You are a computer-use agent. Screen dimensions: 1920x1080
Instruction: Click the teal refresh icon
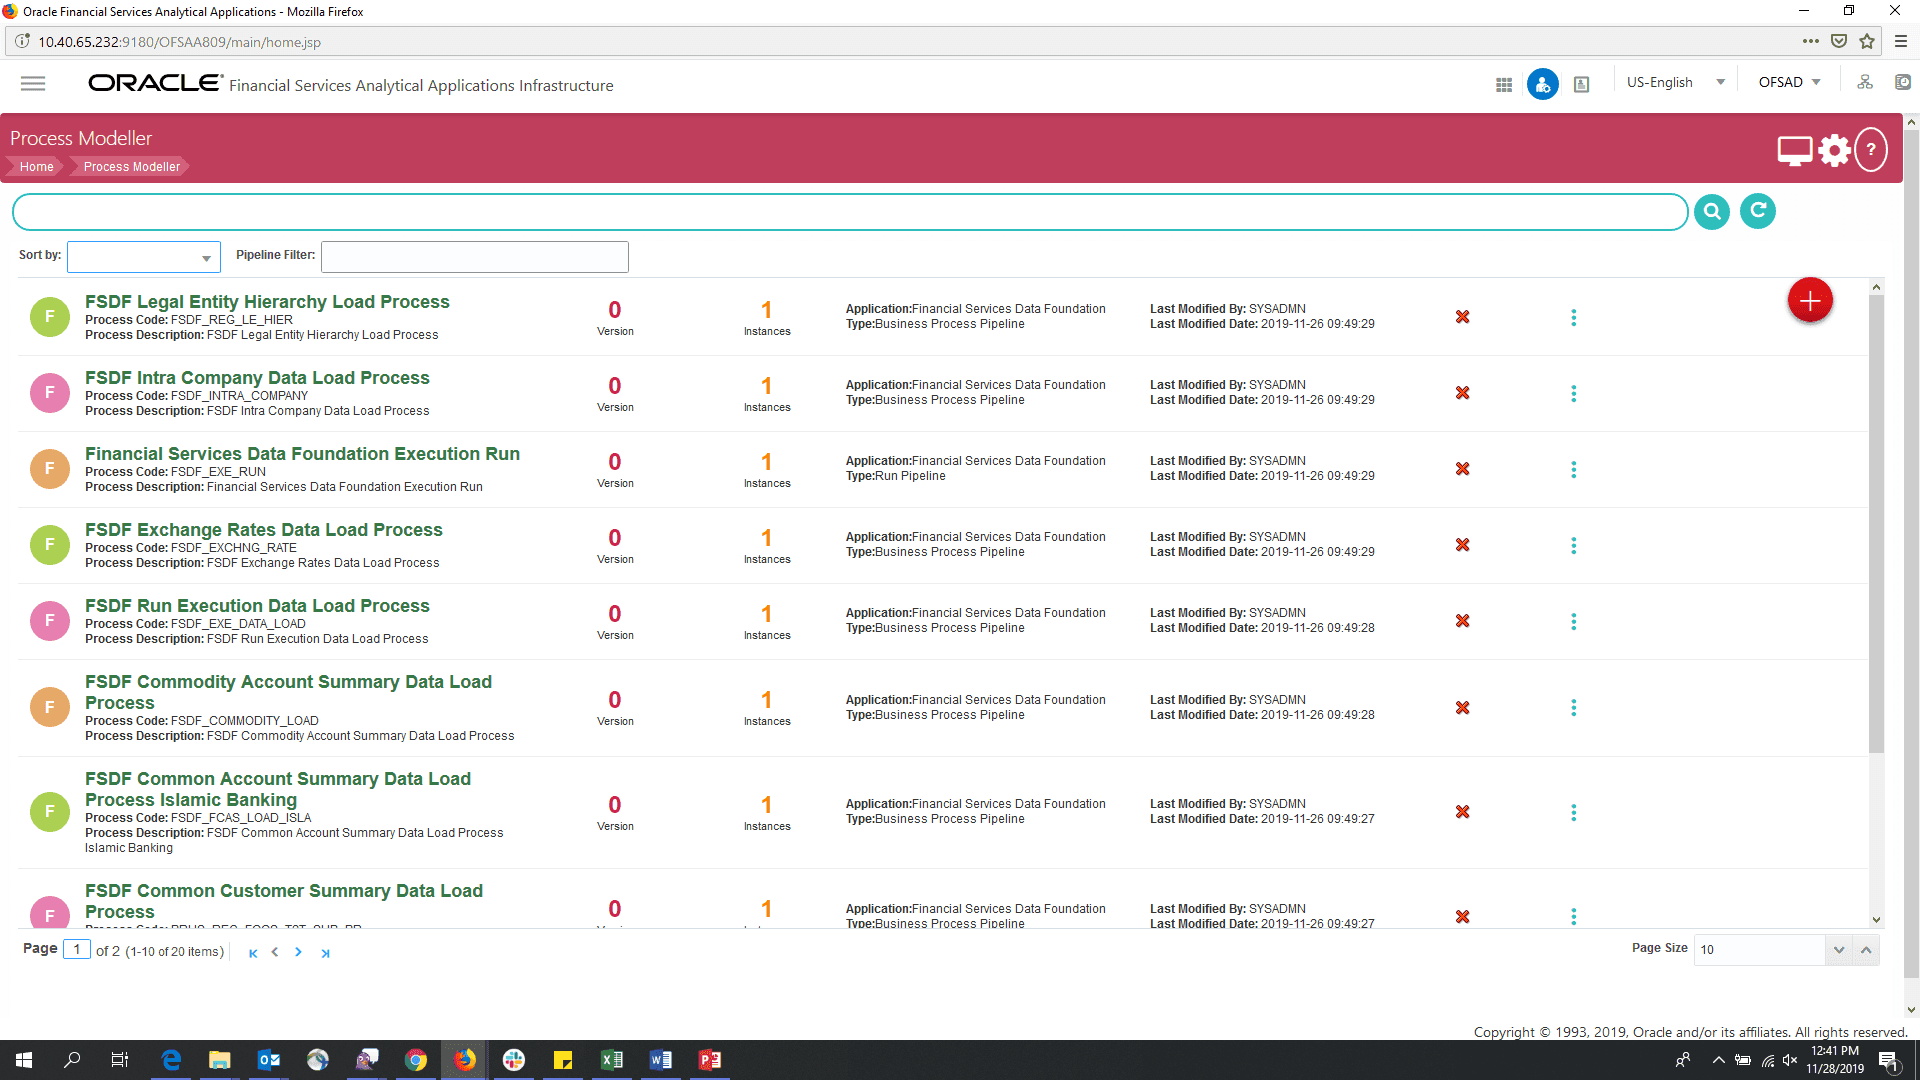tap(1757, 211)
